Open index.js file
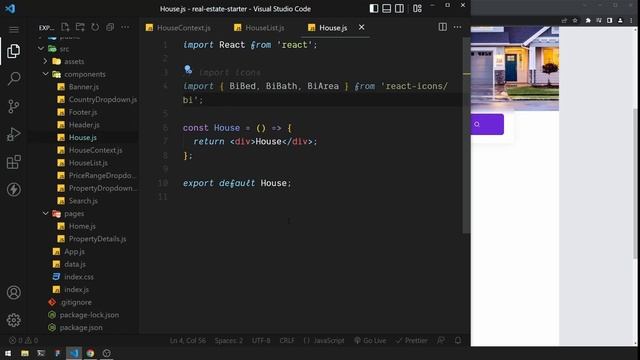This screenshot has height=360, width=640. [x=76, y=289]
